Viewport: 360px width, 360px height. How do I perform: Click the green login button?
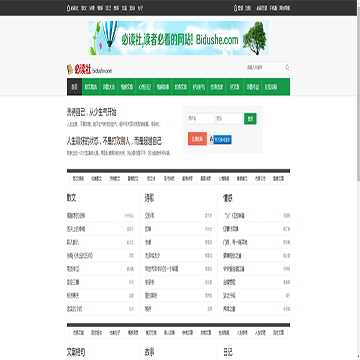pos(250,119)
